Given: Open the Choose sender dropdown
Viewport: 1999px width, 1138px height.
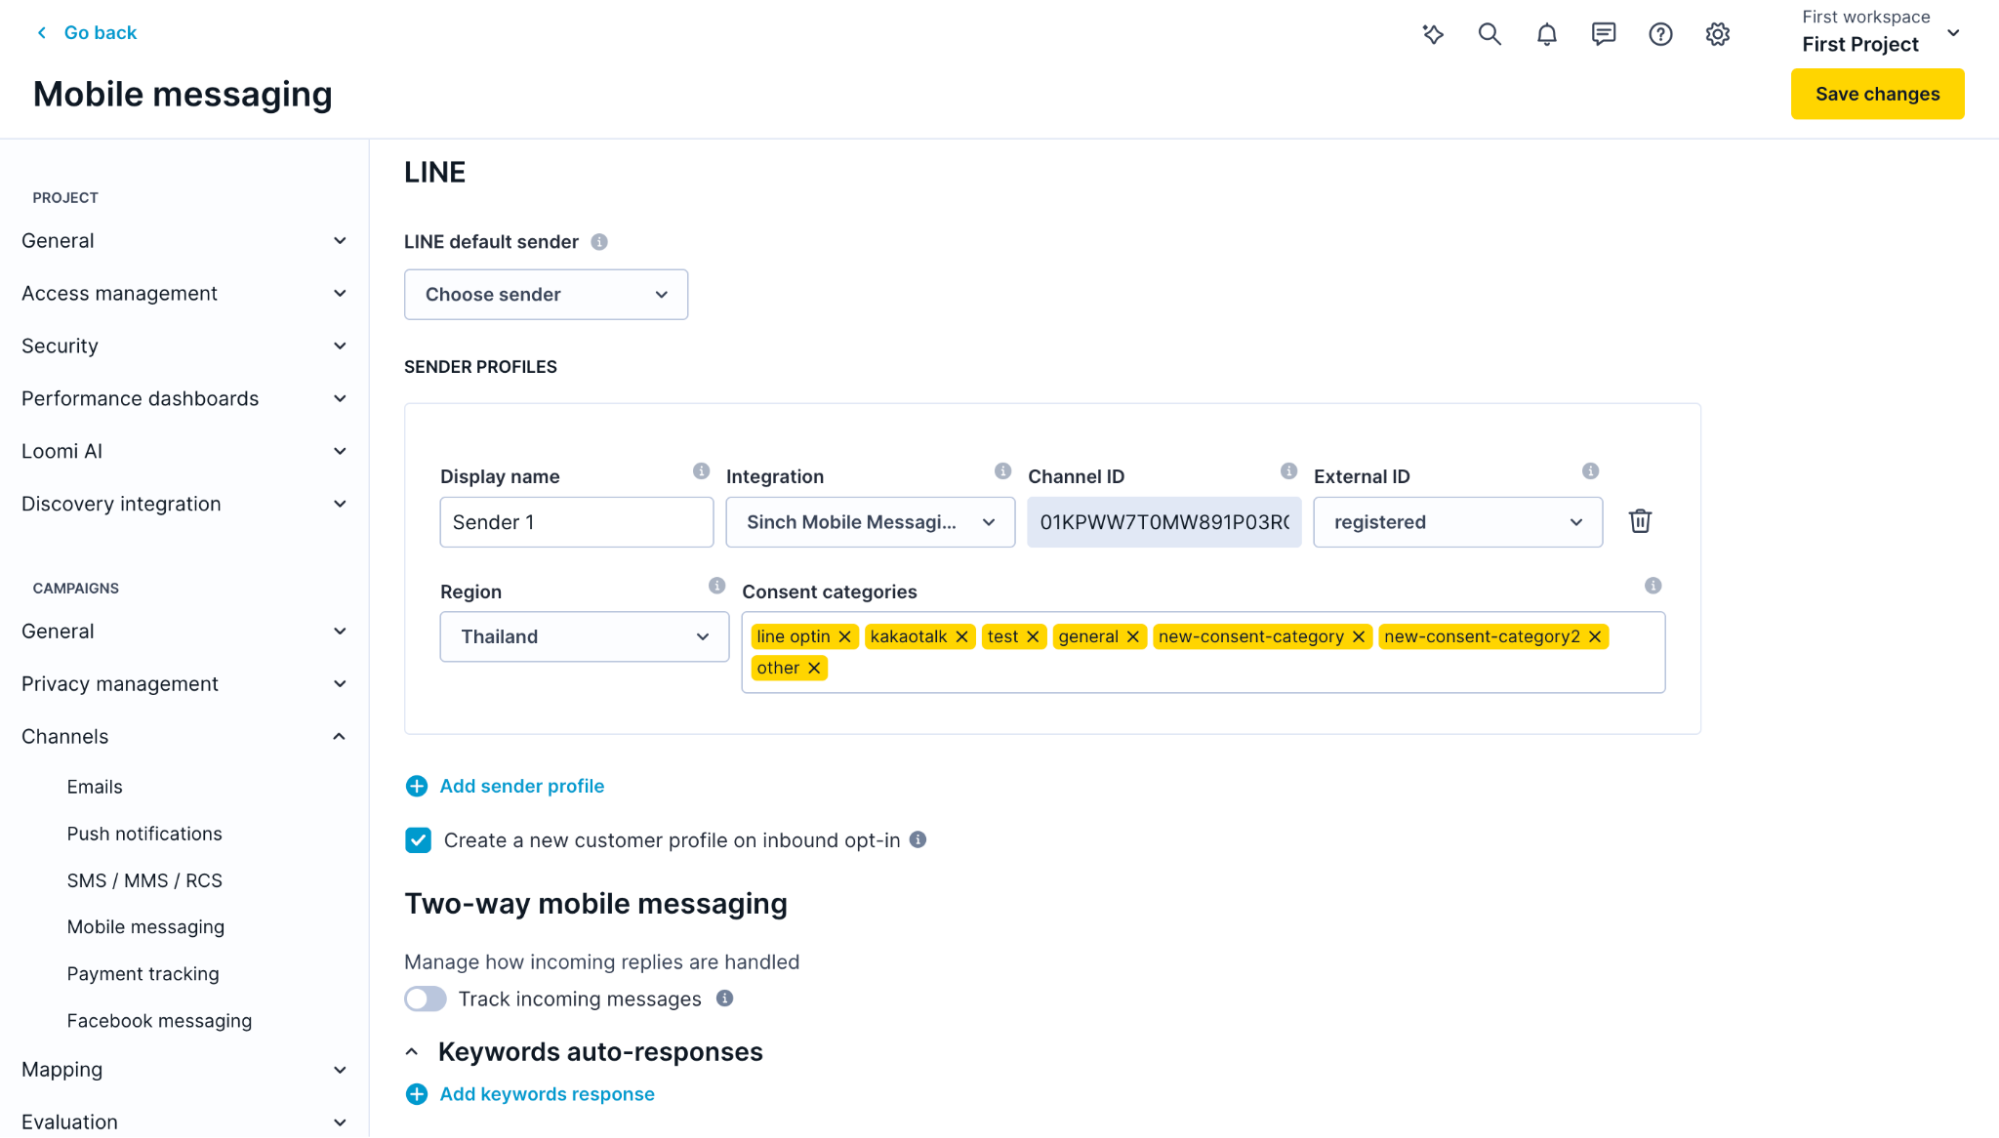Looking at the screenshot, I should click(x=546, y=294).
